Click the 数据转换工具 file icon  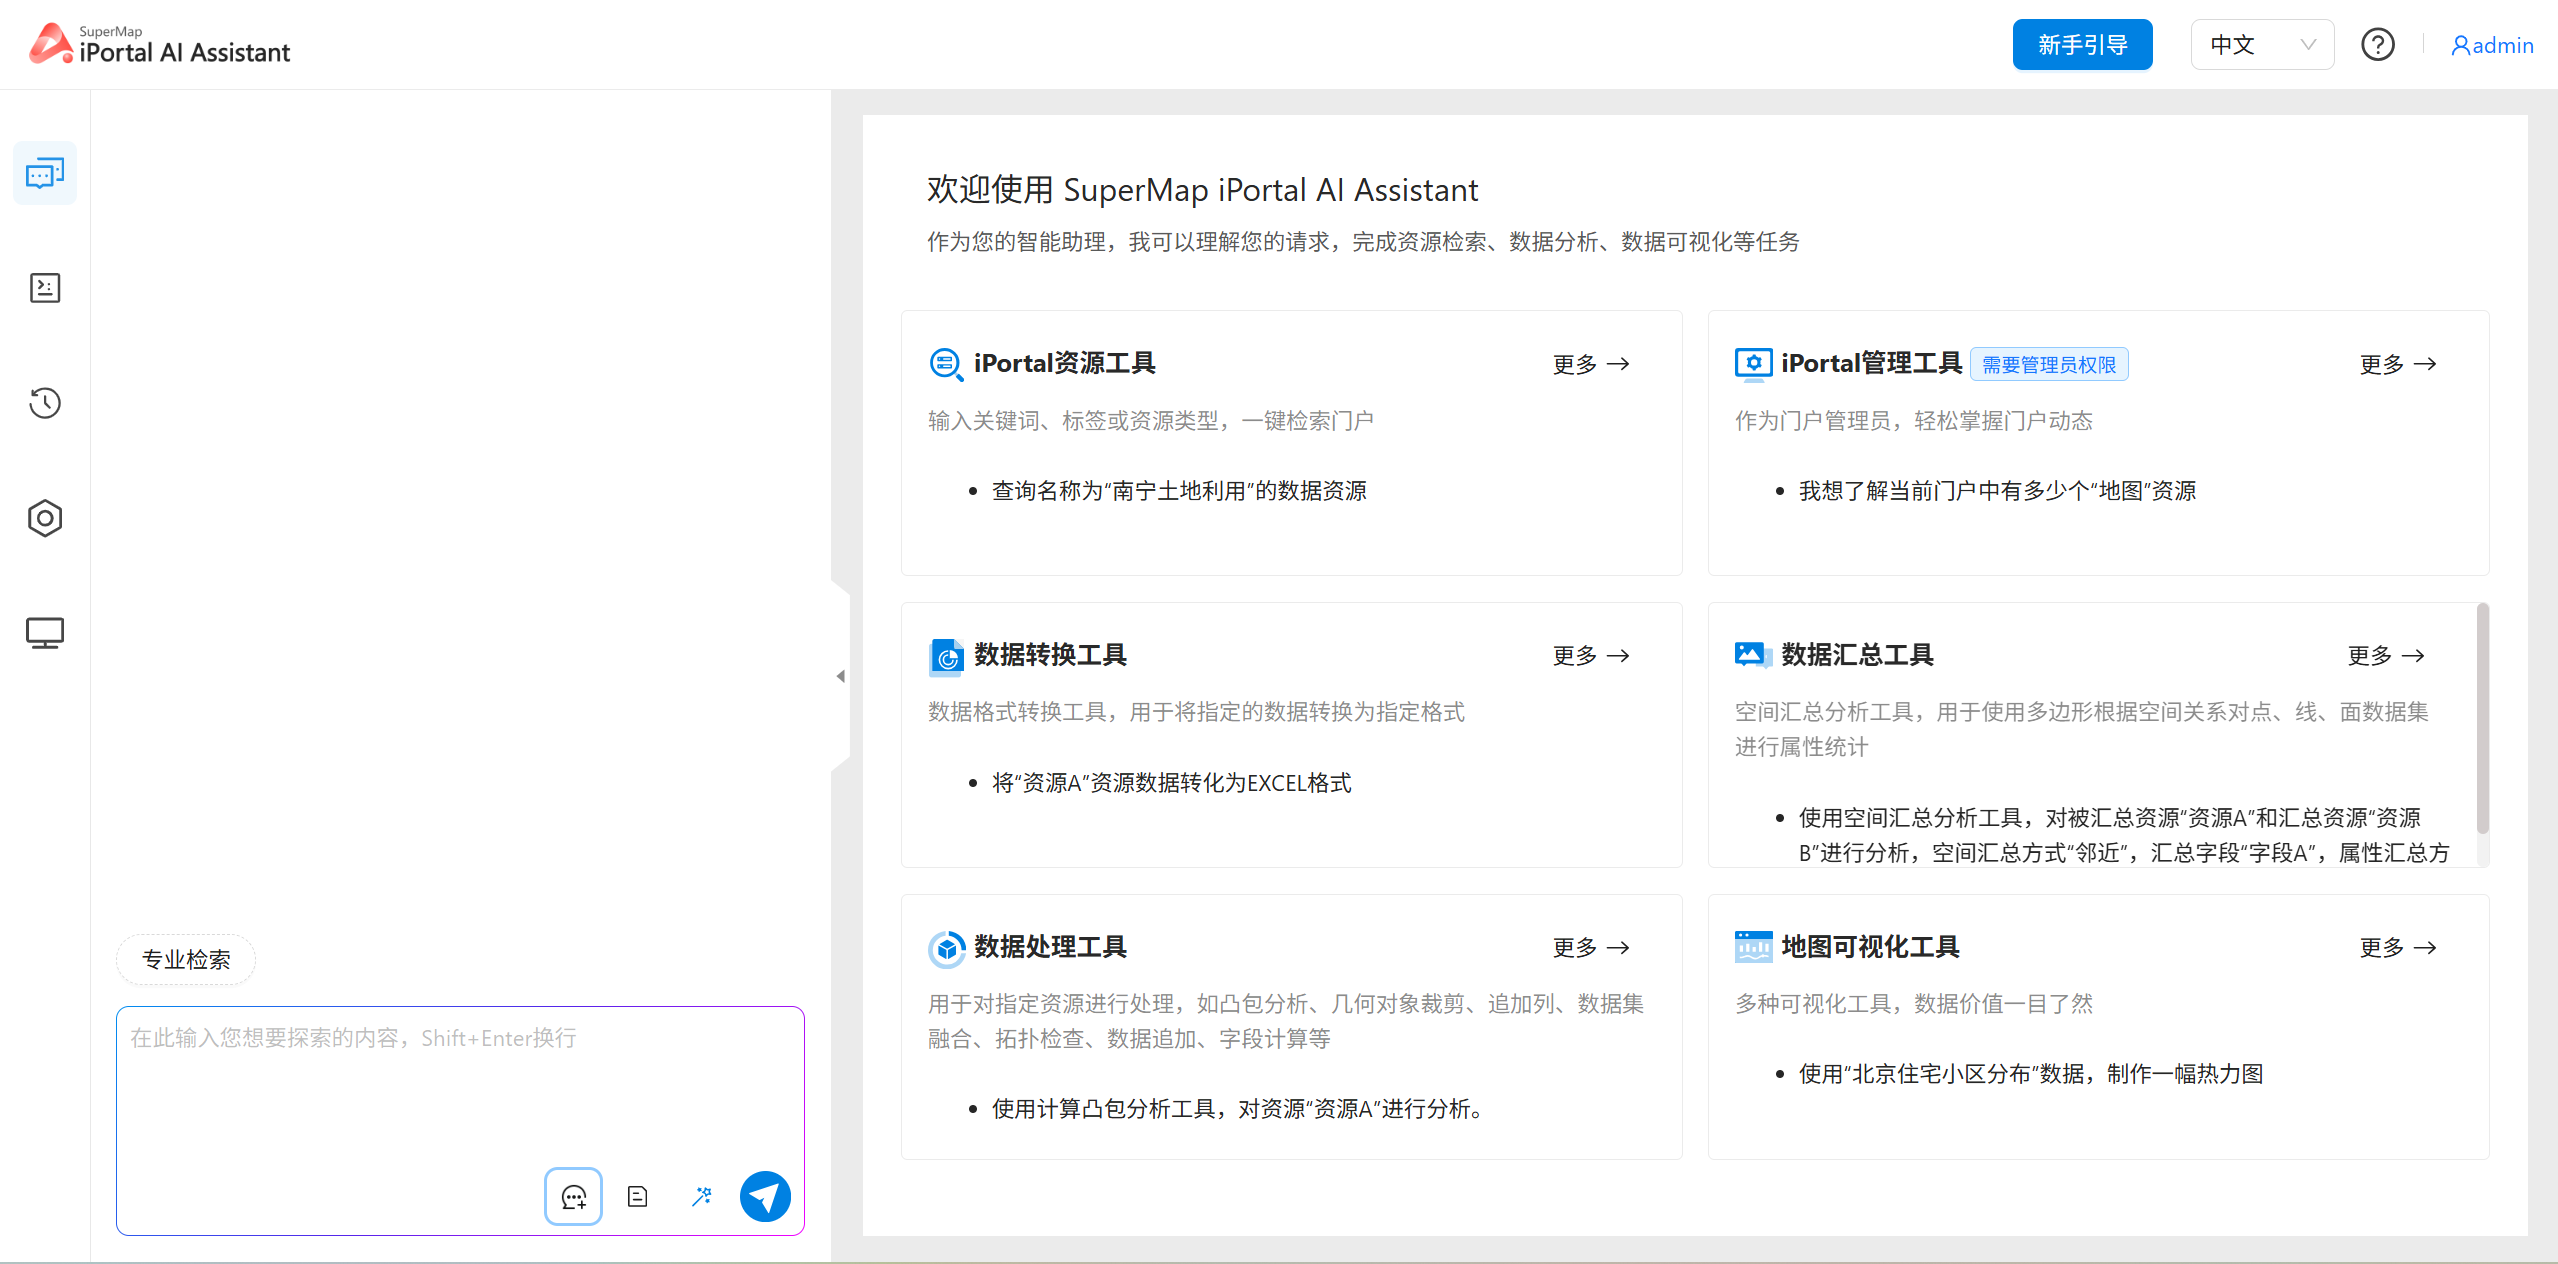click(946, 656)
